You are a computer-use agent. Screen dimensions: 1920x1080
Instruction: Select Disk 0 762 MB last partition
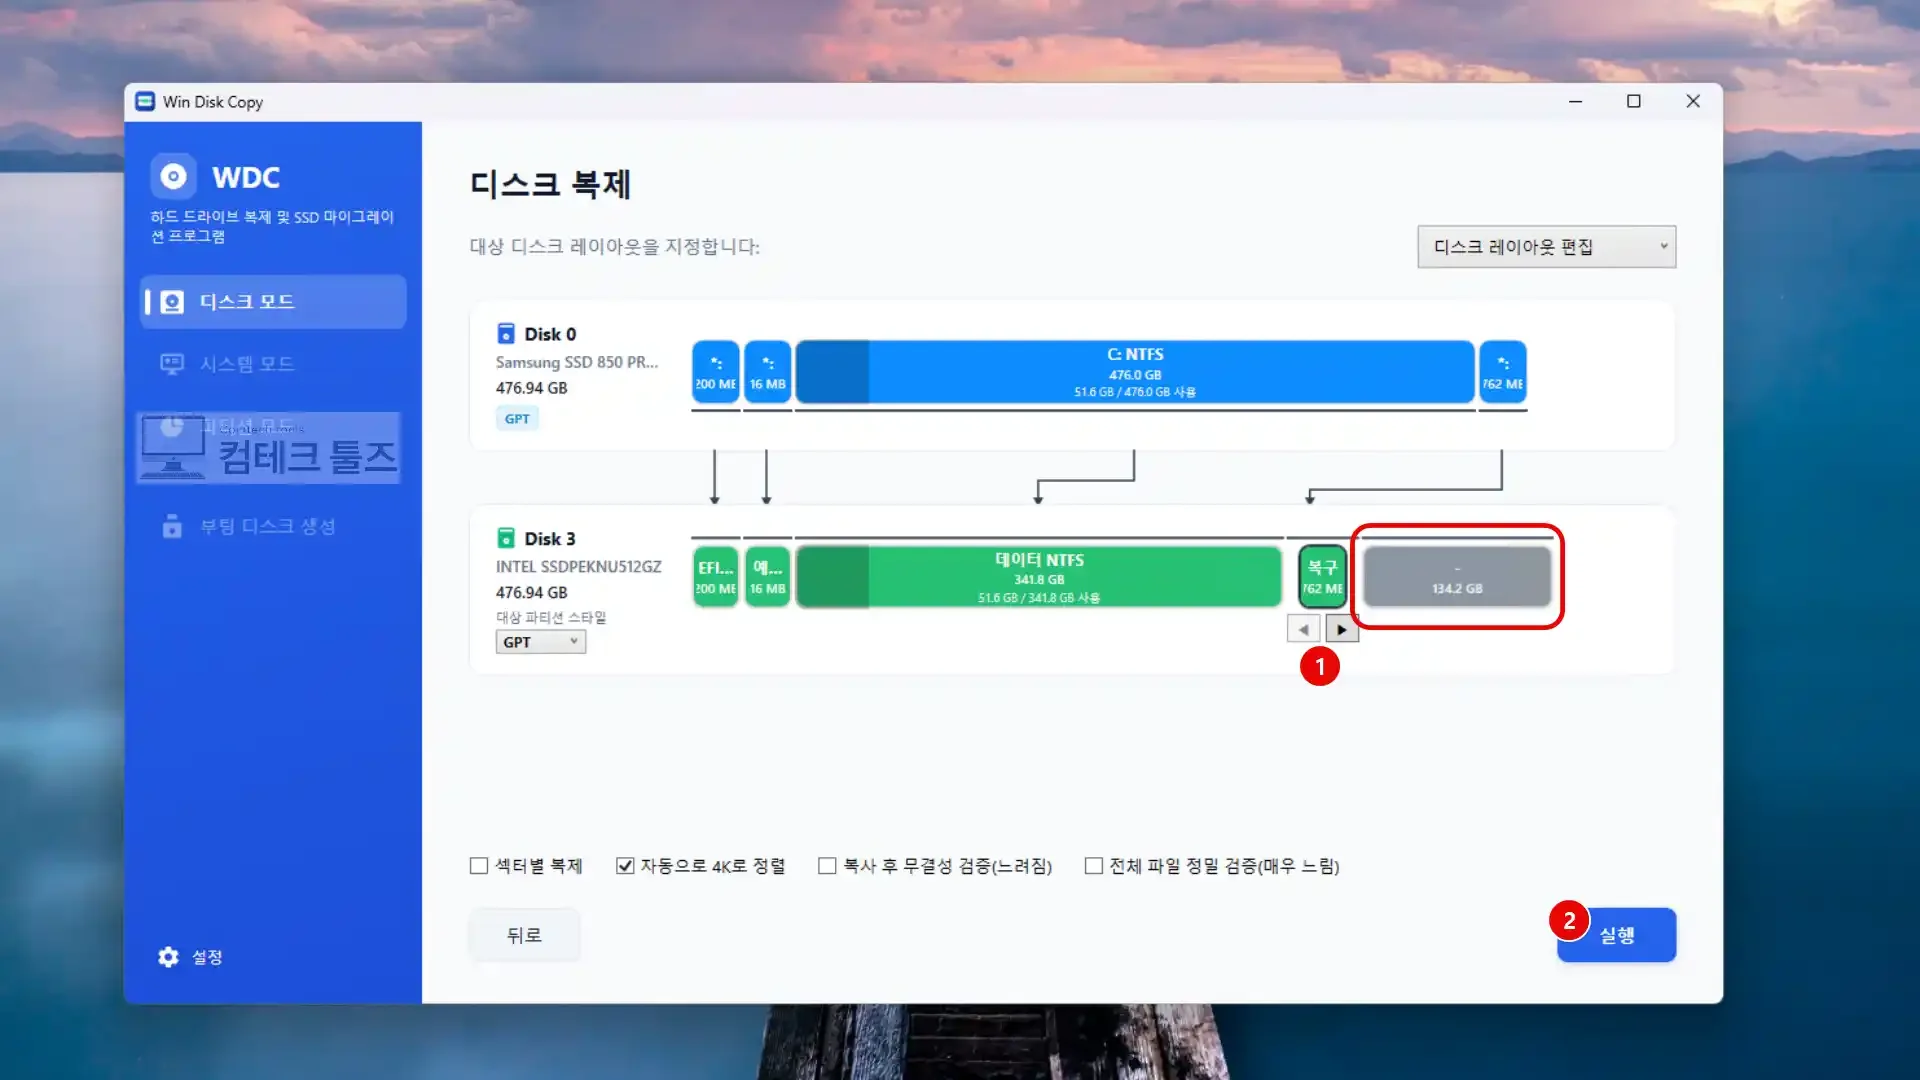1503,372
